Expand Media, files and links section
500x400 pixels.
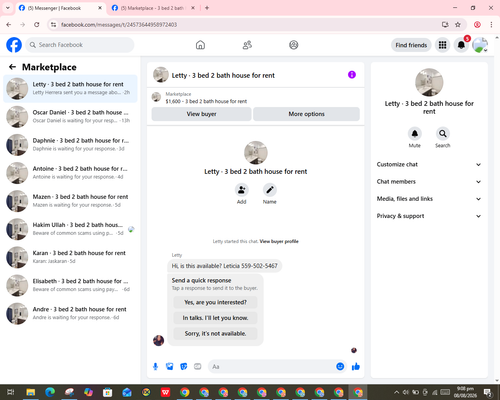coord(429,199)
